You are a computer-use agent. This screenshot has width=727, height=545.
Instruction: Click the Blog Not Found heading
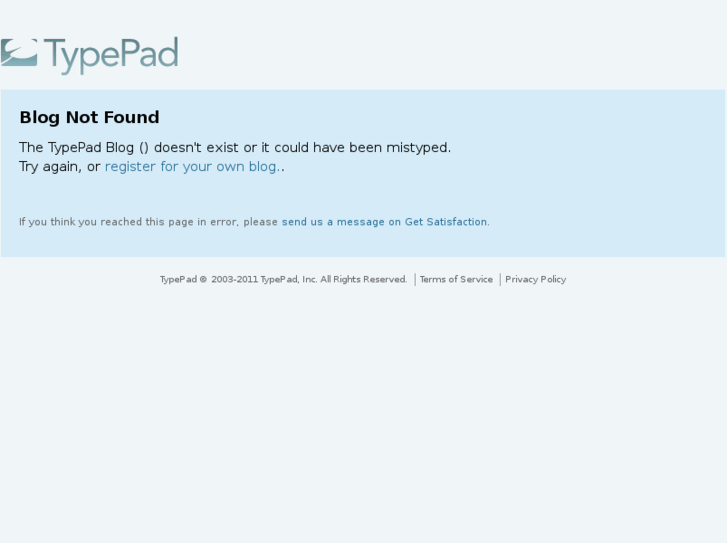click(89, 117)
